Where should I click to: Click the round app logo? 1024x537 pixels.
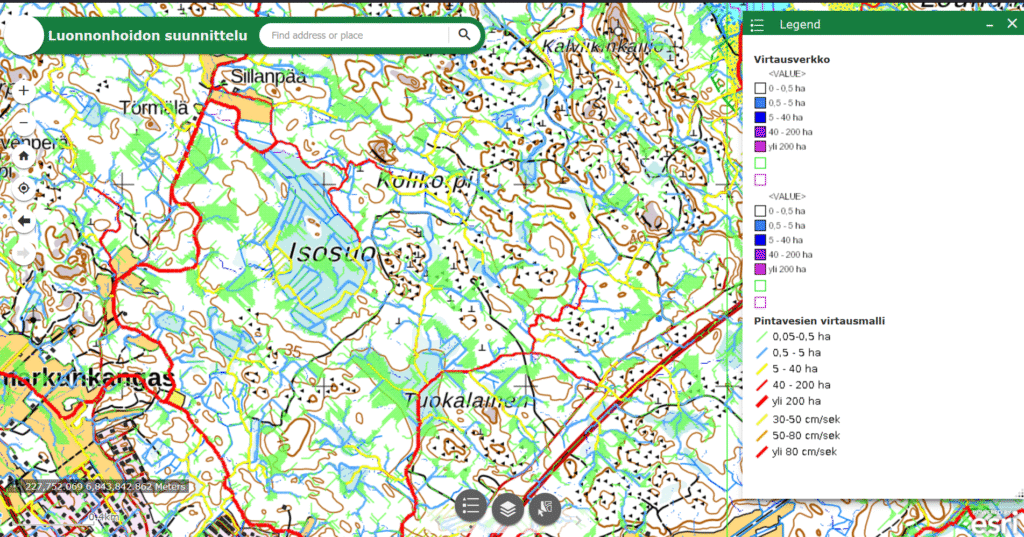point(23,36)
